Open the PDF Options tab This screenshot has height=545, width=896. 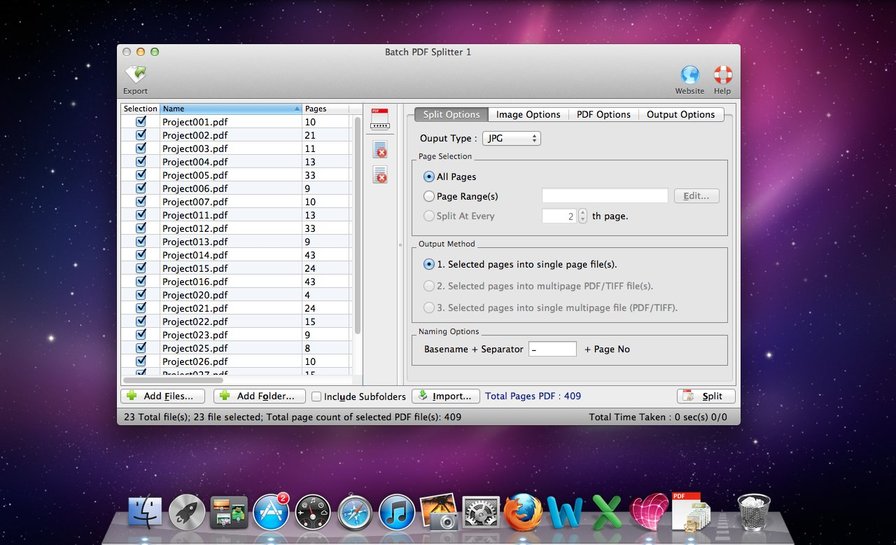tap(603, 115)
